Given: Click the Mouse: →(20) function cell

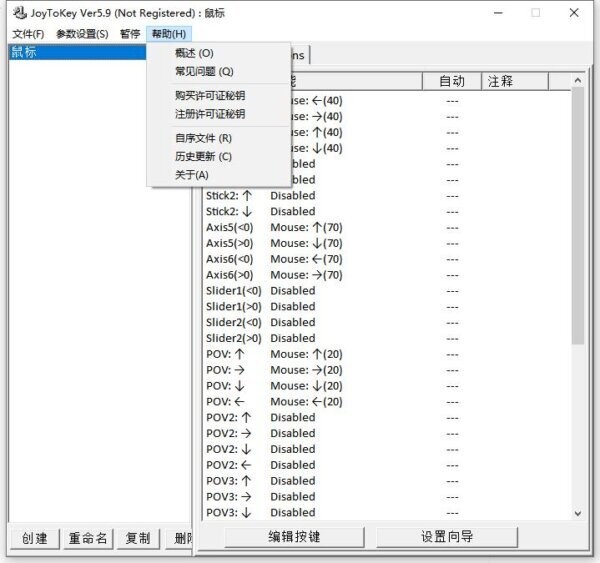Looking at the screenshot, I should [x=306, y=370].
